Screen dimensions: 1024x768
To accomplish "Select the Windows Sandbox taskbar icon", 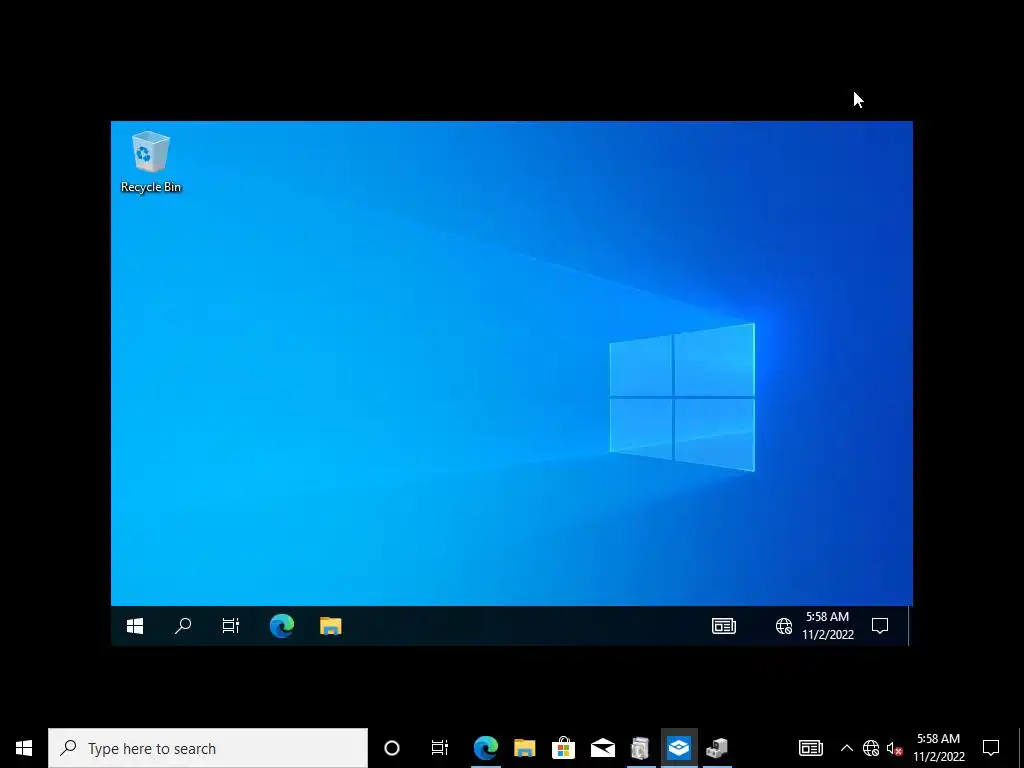I will pos(679,748).
